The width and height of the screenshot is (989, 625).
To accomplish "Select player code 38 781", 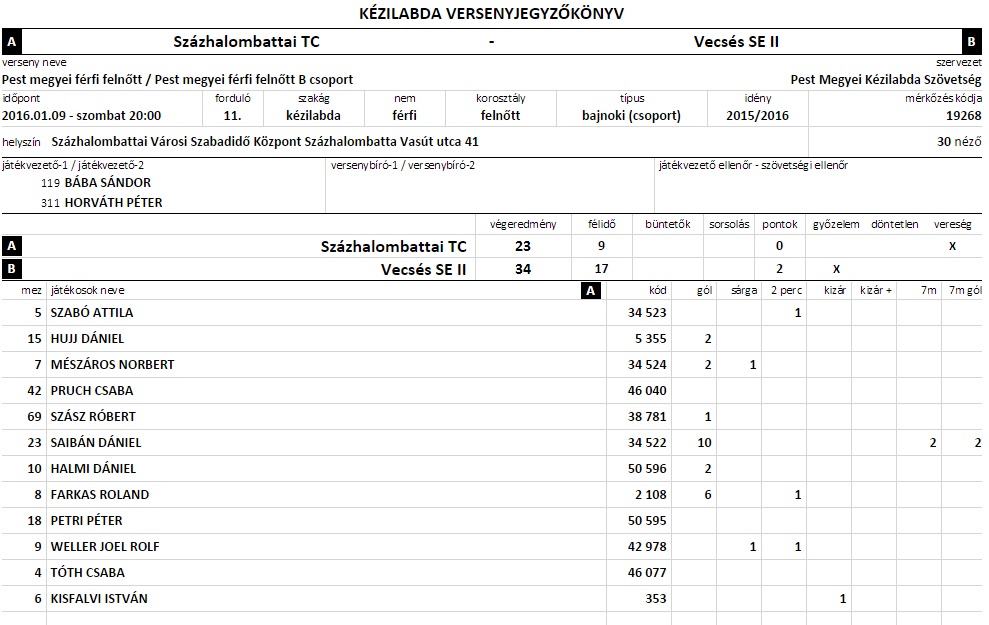I will [647, 417].
